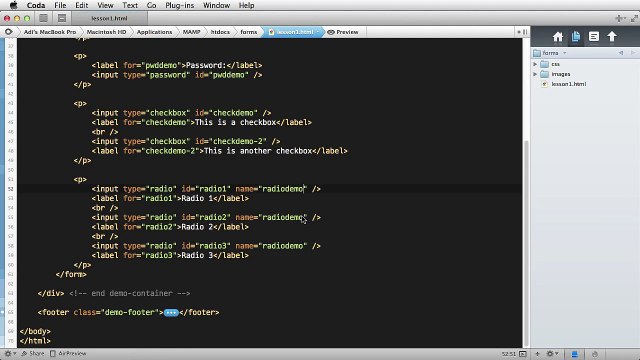Image resolution: width=640 pixels, height=360 pixels.
Task: Select the lesson1.html document tab
Action: (x=109, y=18)
